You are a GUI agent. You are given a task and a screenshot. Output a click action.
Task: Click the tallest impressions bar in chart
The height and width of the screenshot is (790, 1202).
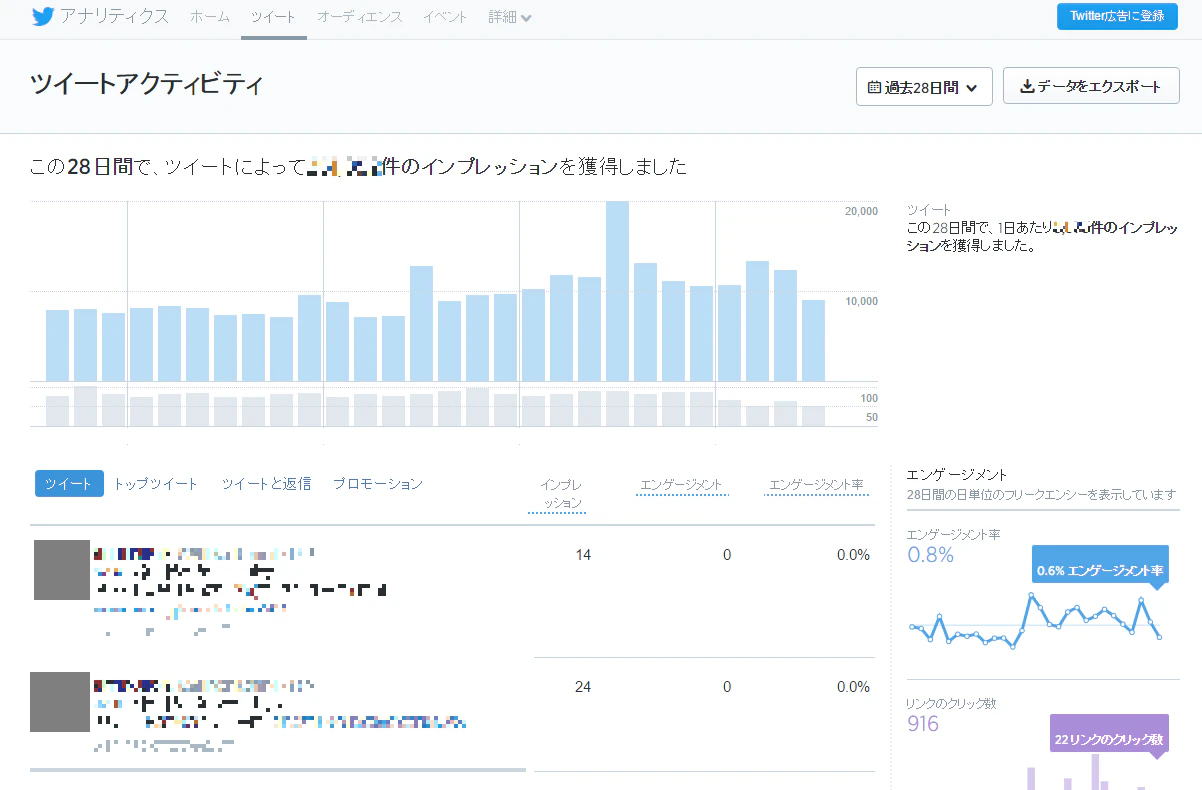coord(617,291)
